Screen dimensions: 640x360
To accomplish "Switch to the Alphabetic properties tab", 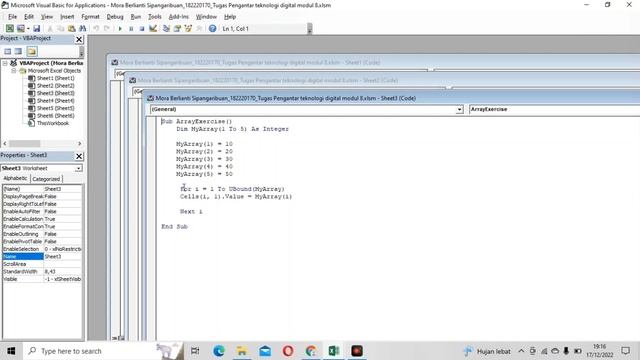I will [16, 178].
